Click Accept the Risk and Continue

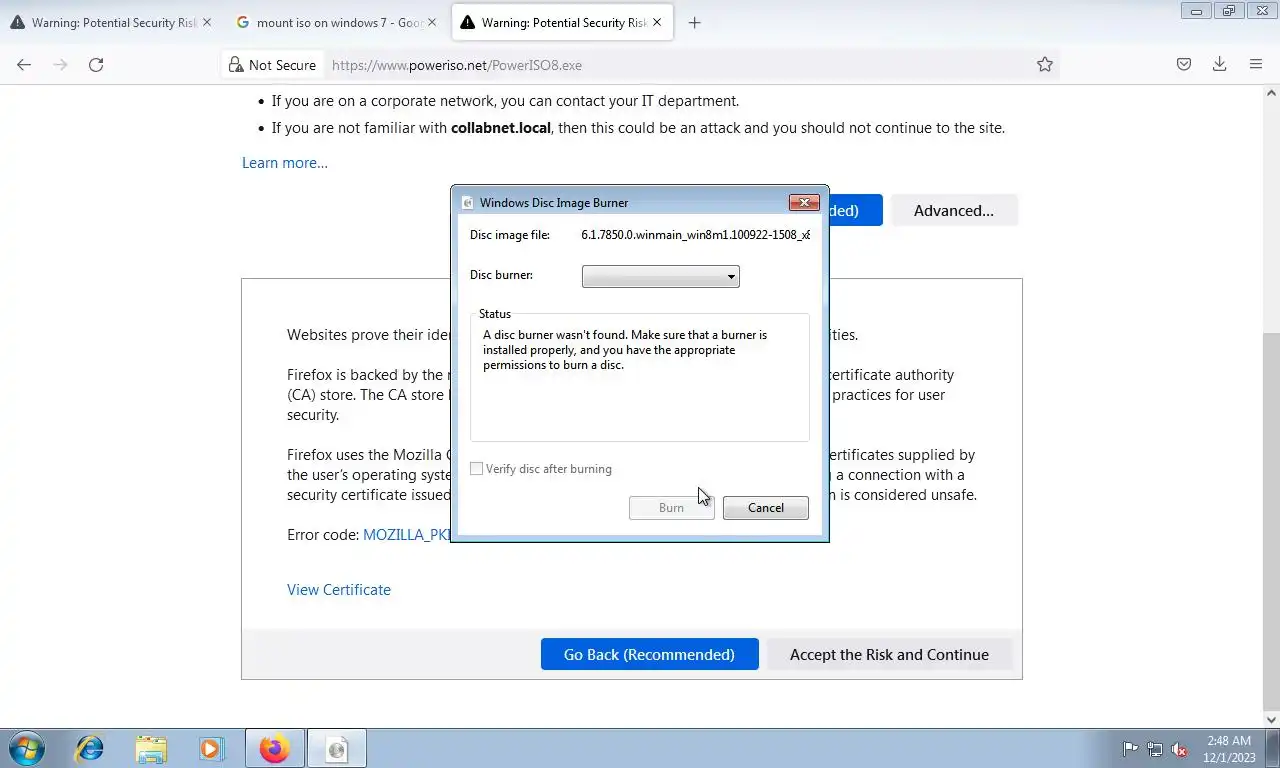coord(889,654)
